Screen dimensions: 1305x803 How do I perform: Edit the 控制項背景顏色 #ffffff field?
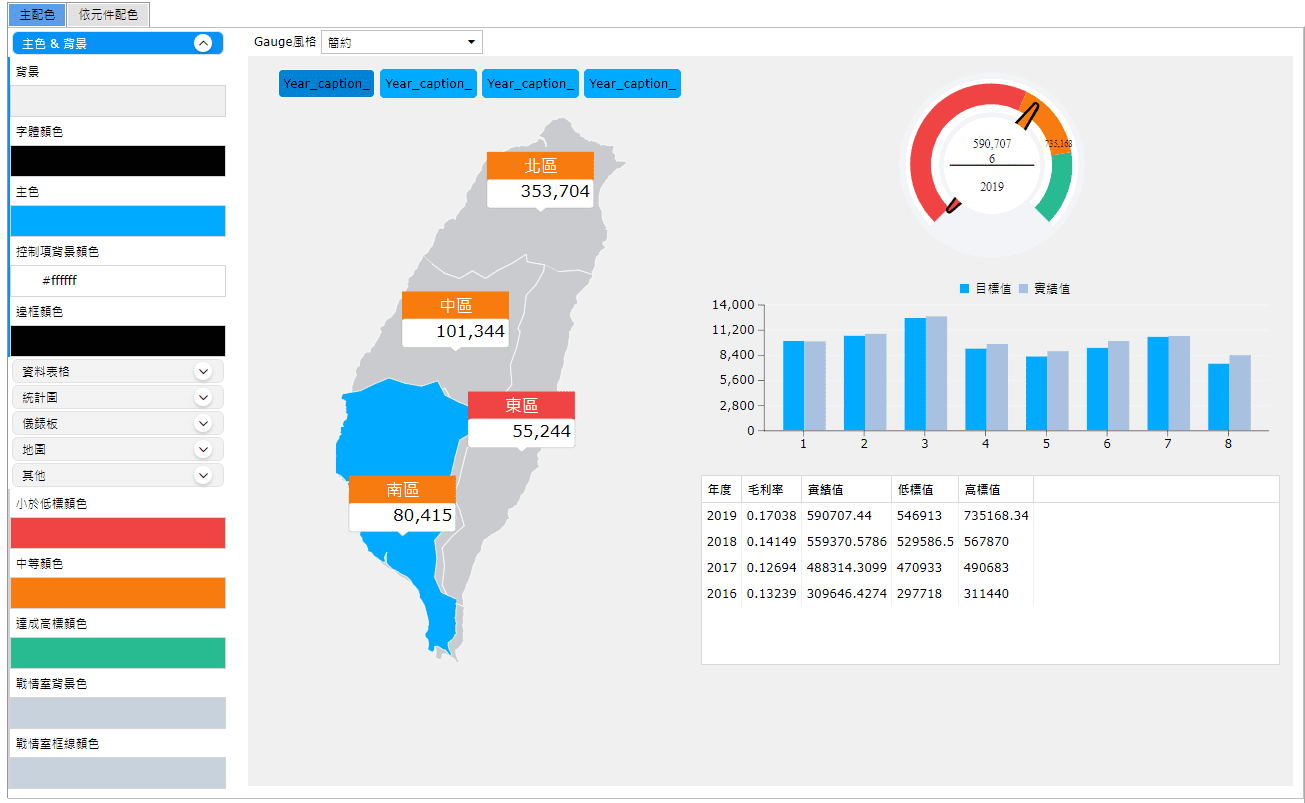point(118,281)
